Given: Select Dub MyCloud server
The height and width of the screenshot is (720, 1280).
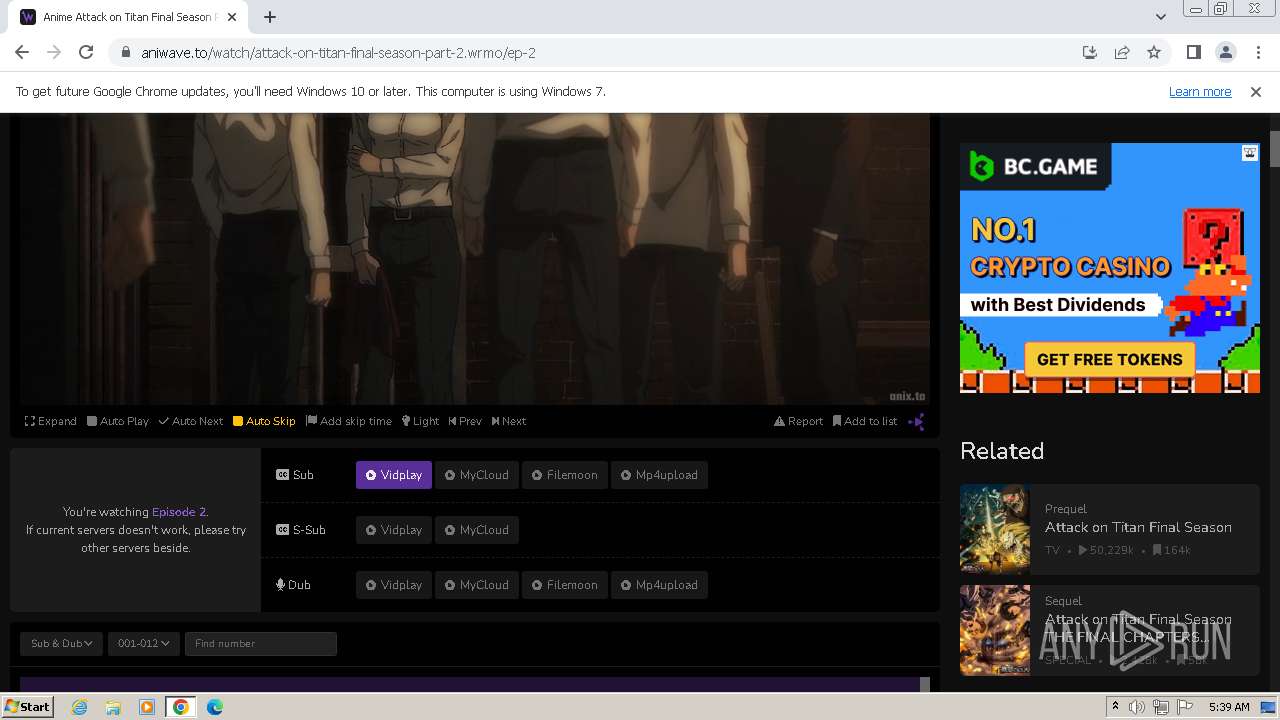Looking at the screenshot, I should pos(477,585).
